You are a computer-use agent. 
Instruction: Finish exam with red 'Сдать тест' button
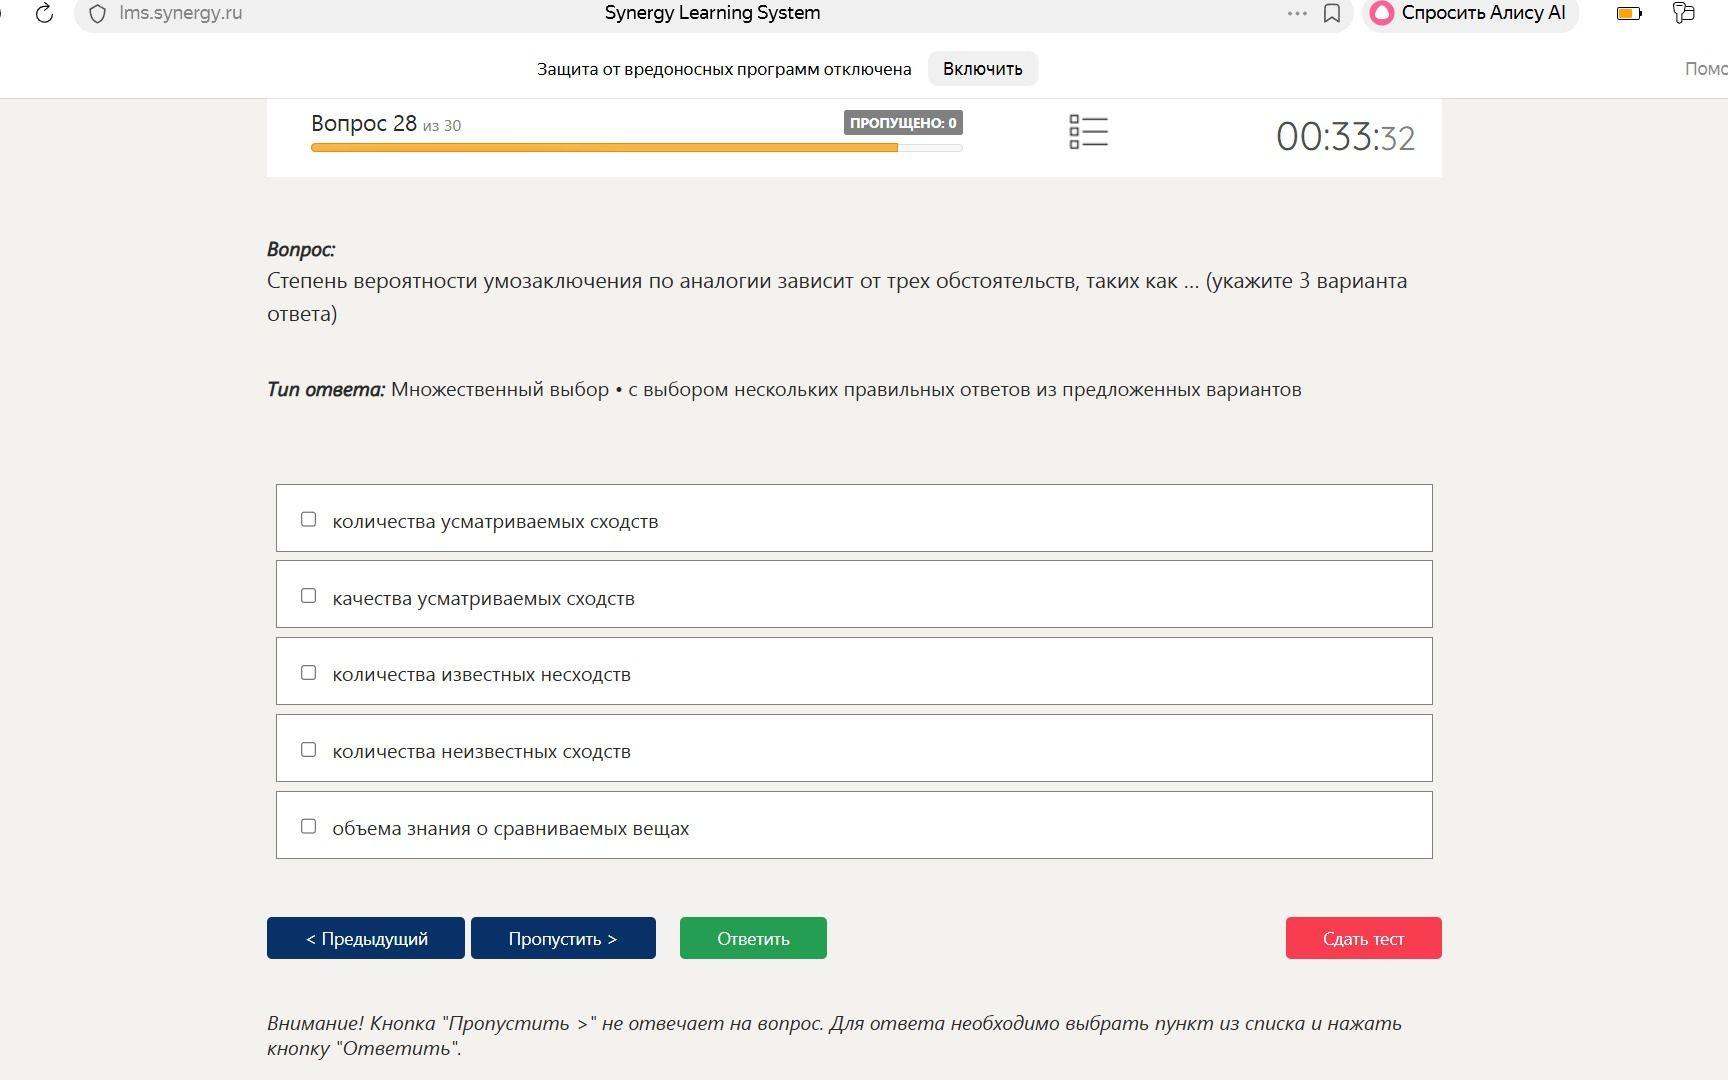point(1364,938)
